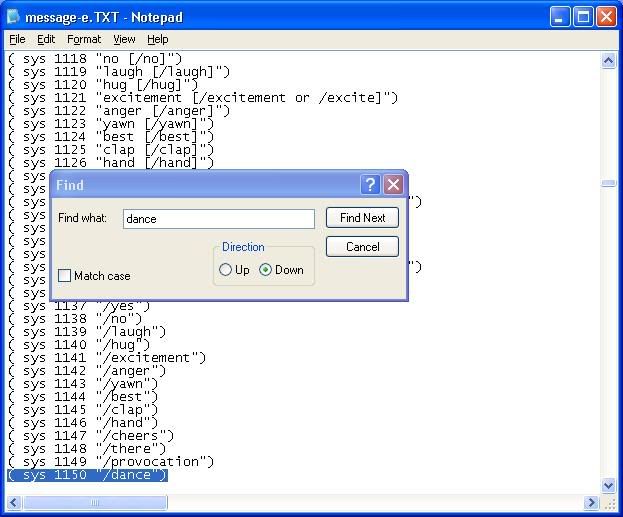The image size is (623, 517).
Task: Open the Edit menu
Action: pyautogui.click(x=46, y=39)
